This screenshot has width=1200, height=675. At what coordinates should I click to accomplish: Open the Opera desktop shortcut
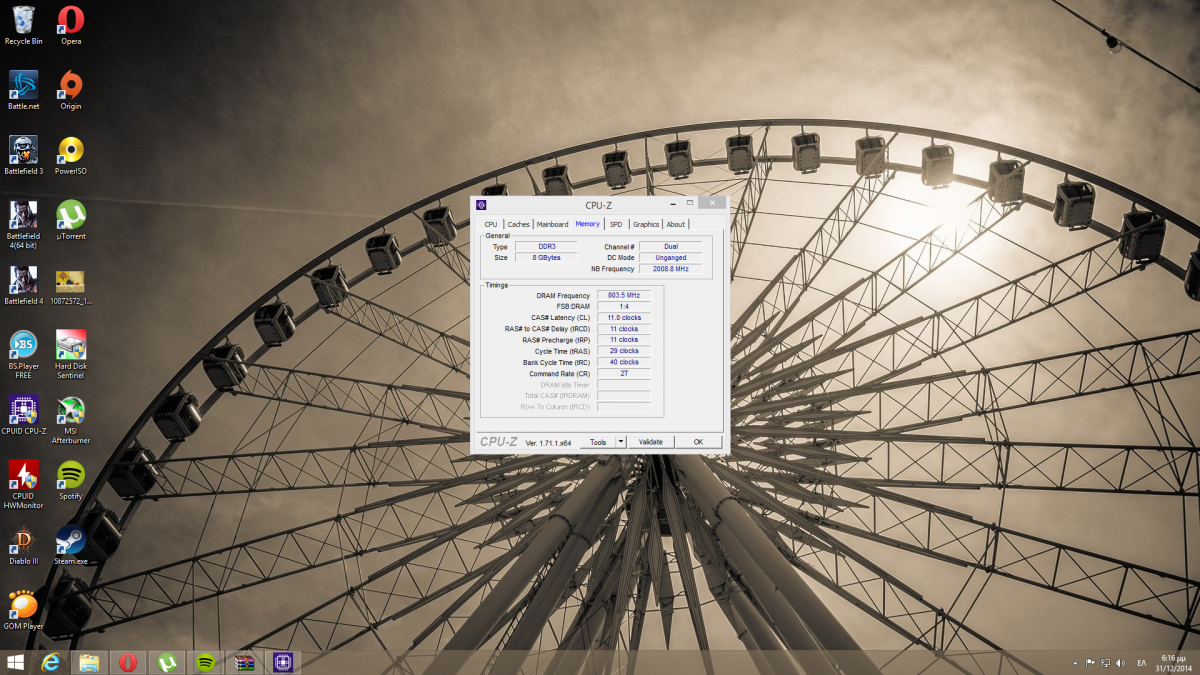coord(71,25)
